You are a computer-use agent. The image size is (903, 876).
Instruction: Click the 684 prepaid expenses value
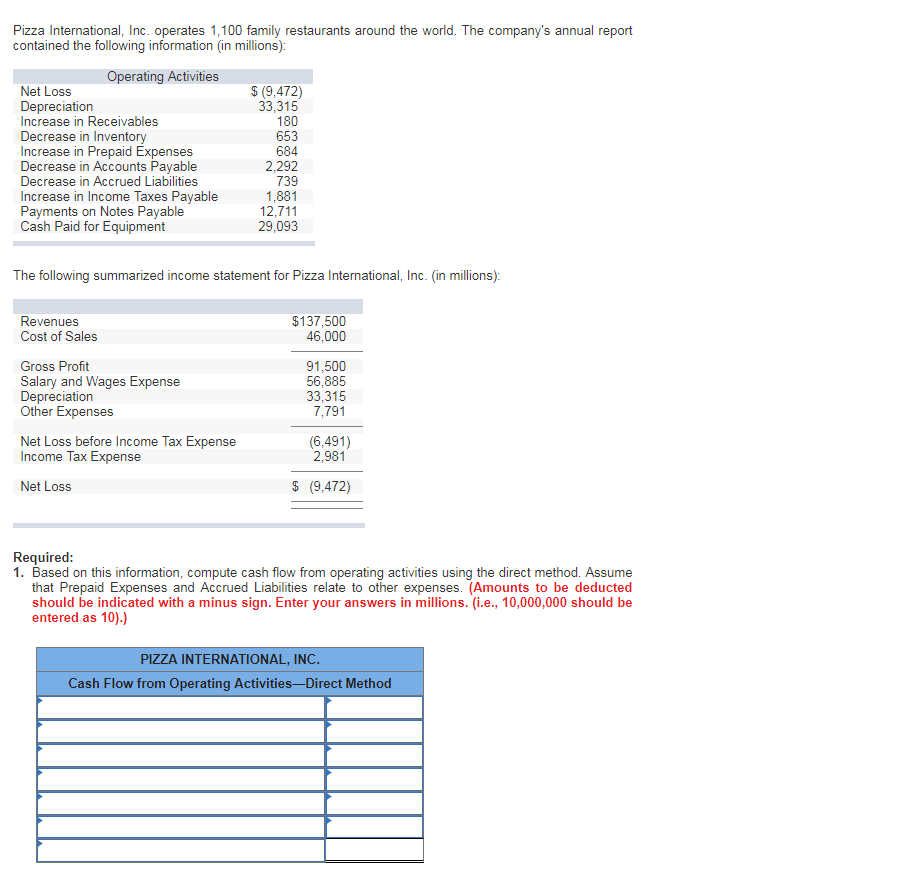point(287,151)
